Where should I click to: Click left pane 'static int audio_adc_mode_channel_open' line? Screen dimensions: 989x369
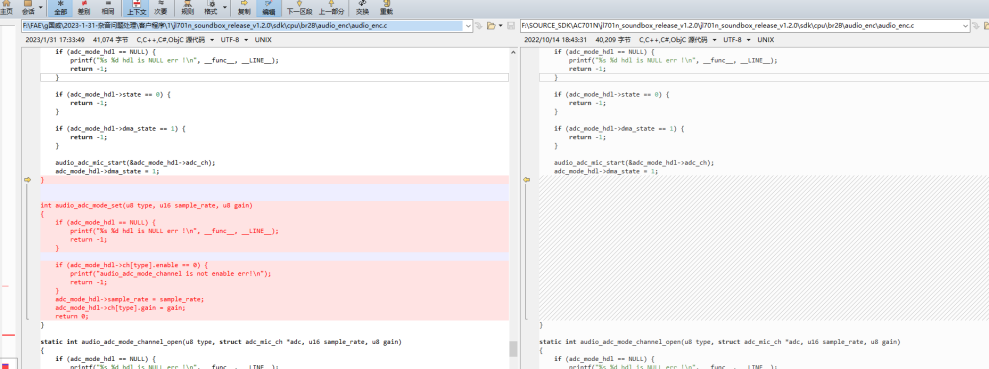point(221,341)
